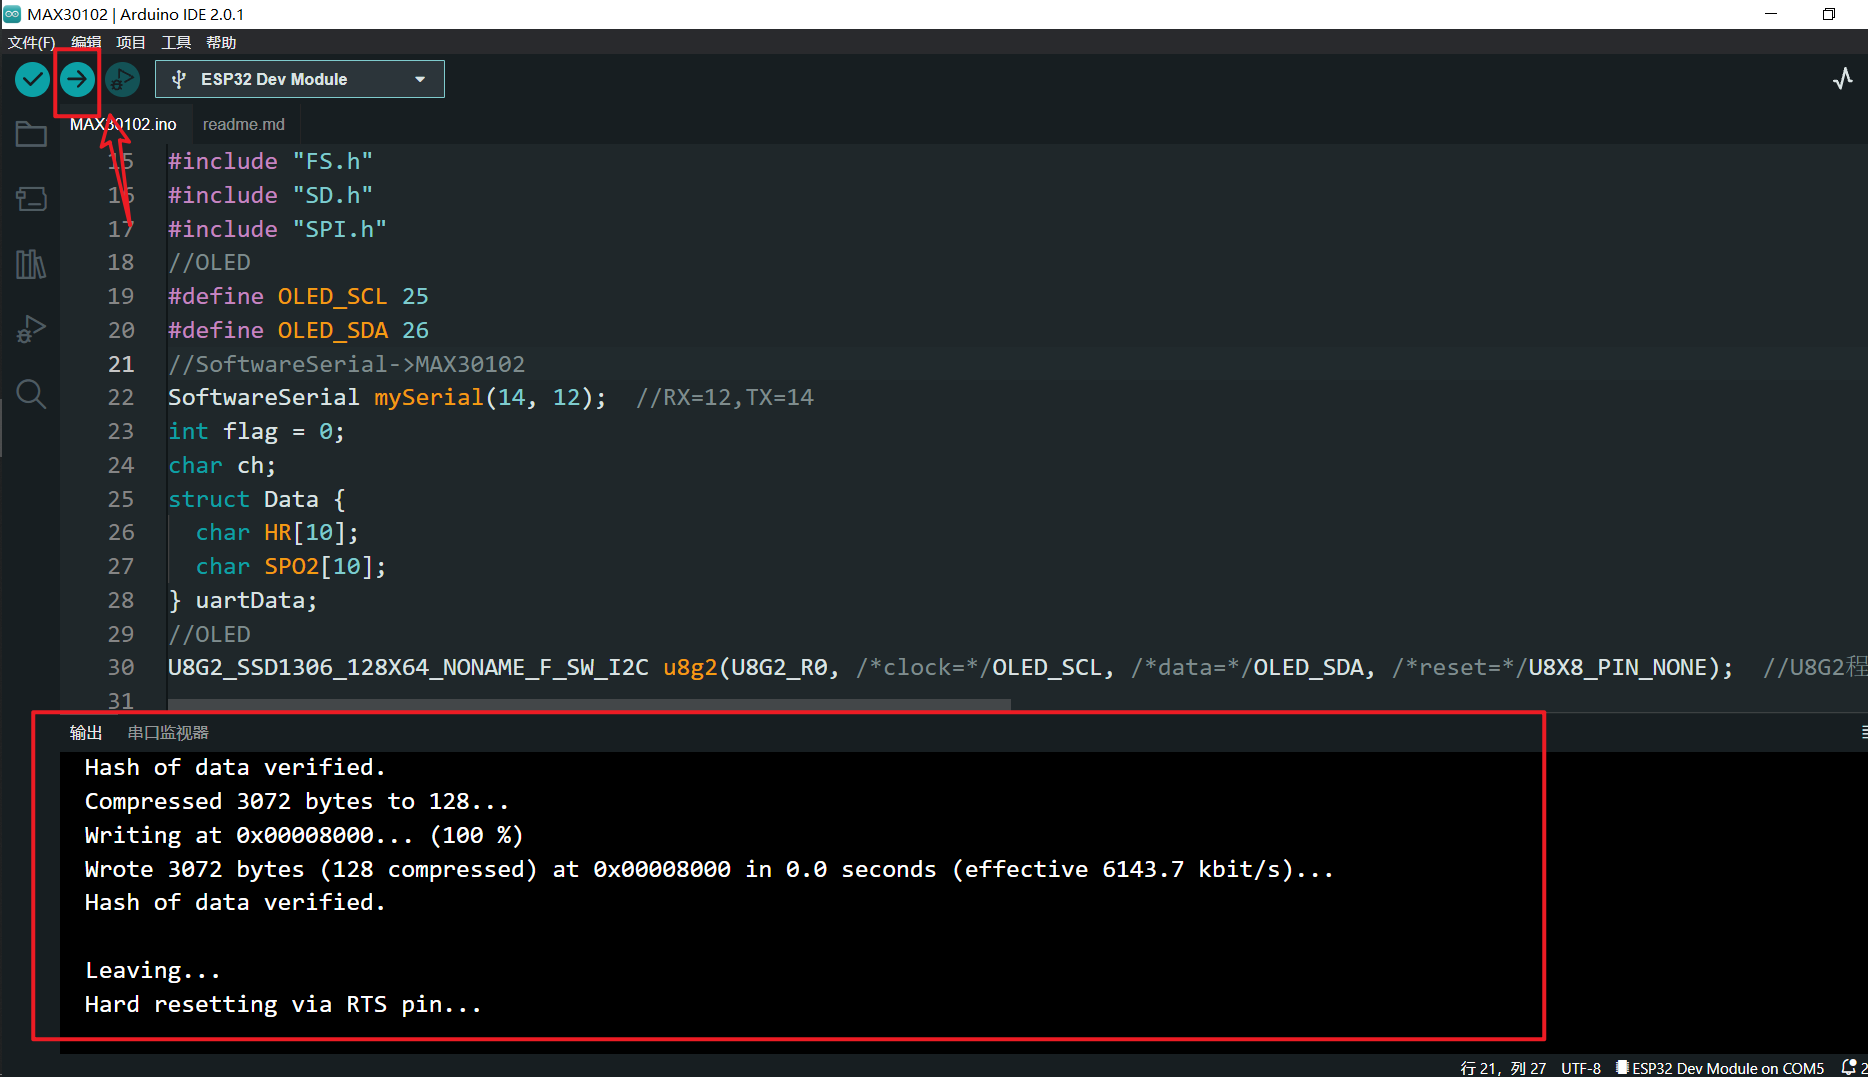The width and height of the screenshot is (1868, 1077).
Task: Switch to the readme.md tab
Action: 243,124
